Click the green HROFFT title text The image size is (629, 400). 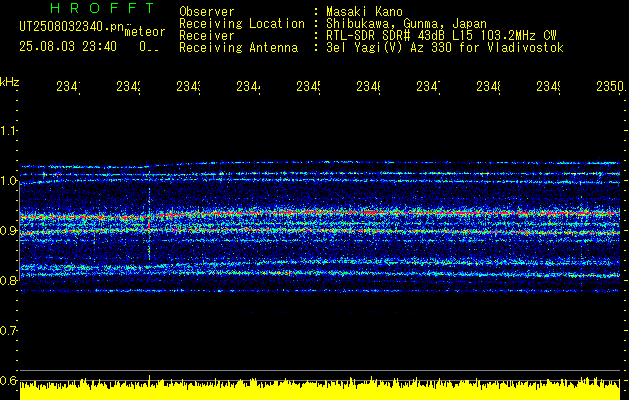[x=102, y=8]
